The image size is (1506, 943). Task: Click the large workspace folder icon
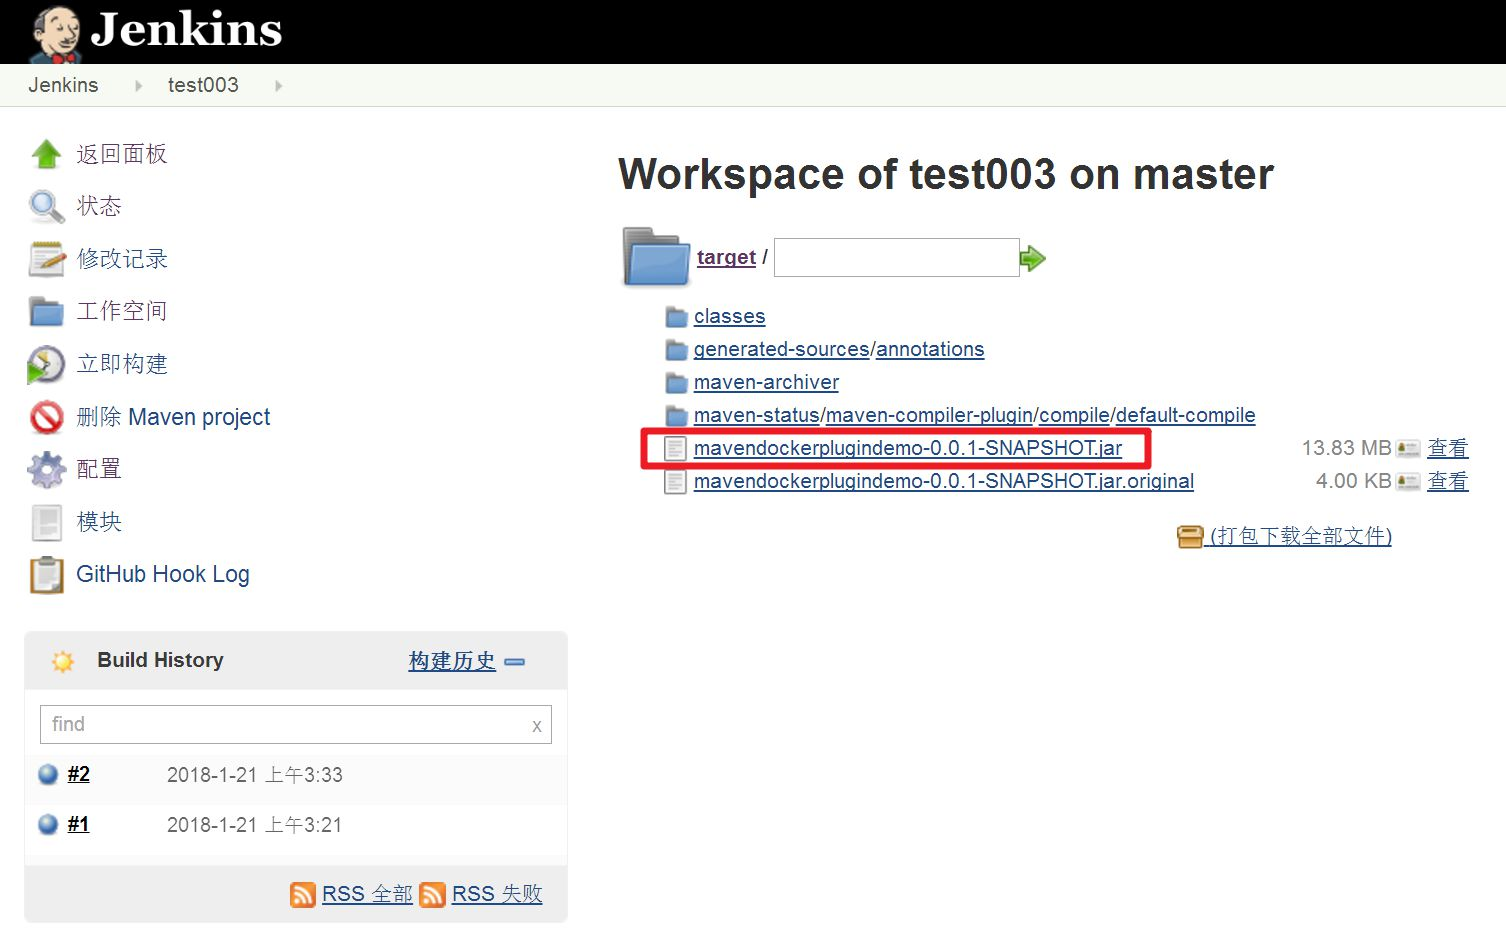click(x=656, y=257)
